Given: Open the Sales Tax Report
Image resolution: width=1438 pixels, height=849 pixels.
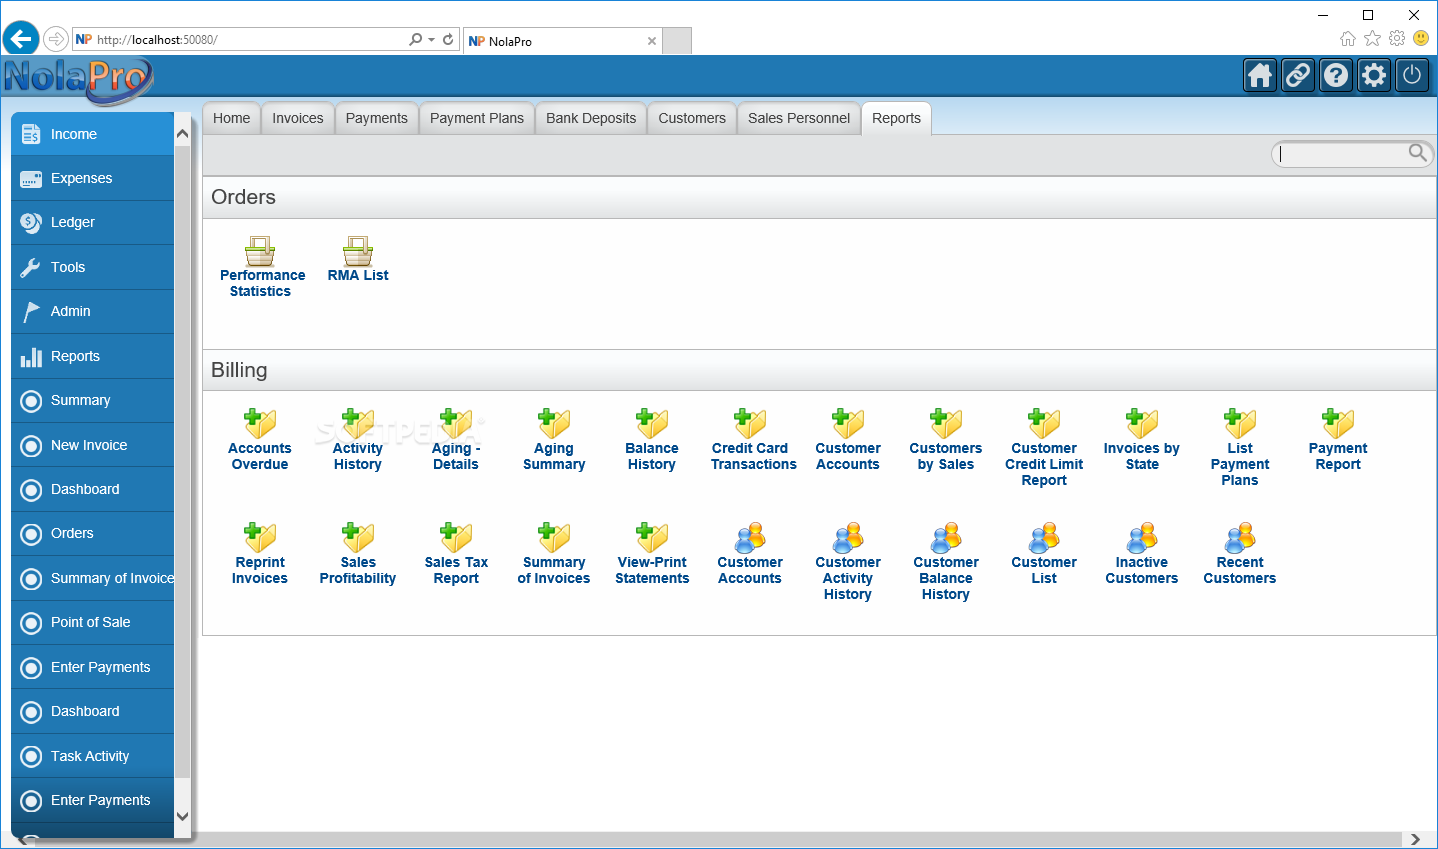Looking at the screenshot, I should [x=456, y=553].
